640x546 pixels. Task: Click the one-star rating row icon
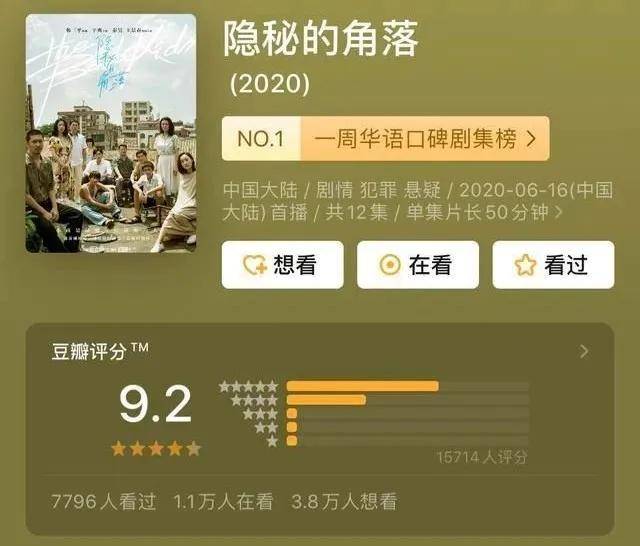[272, 441]
